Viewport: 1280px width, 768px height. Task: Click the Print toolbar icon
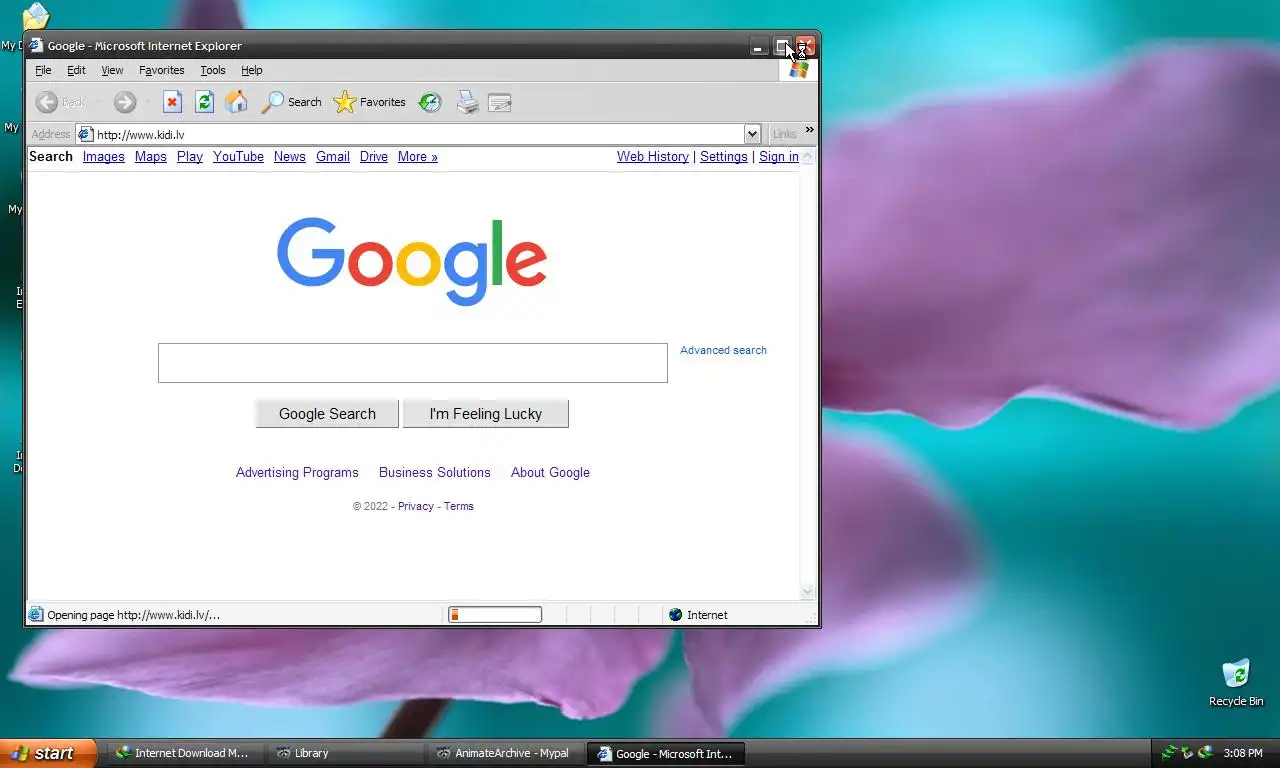(467, 102)
